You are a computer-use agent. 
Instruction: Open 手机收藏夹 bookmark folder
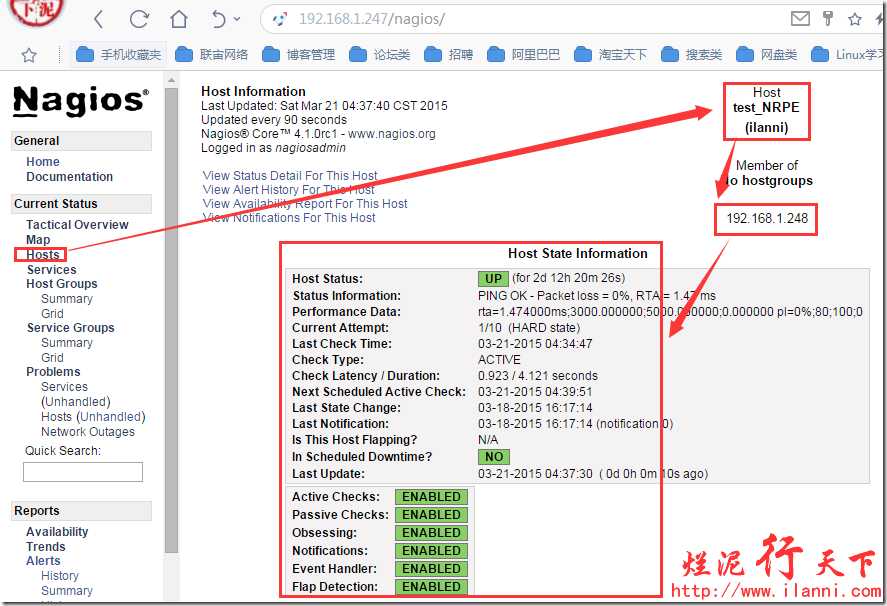coord(118,54)
